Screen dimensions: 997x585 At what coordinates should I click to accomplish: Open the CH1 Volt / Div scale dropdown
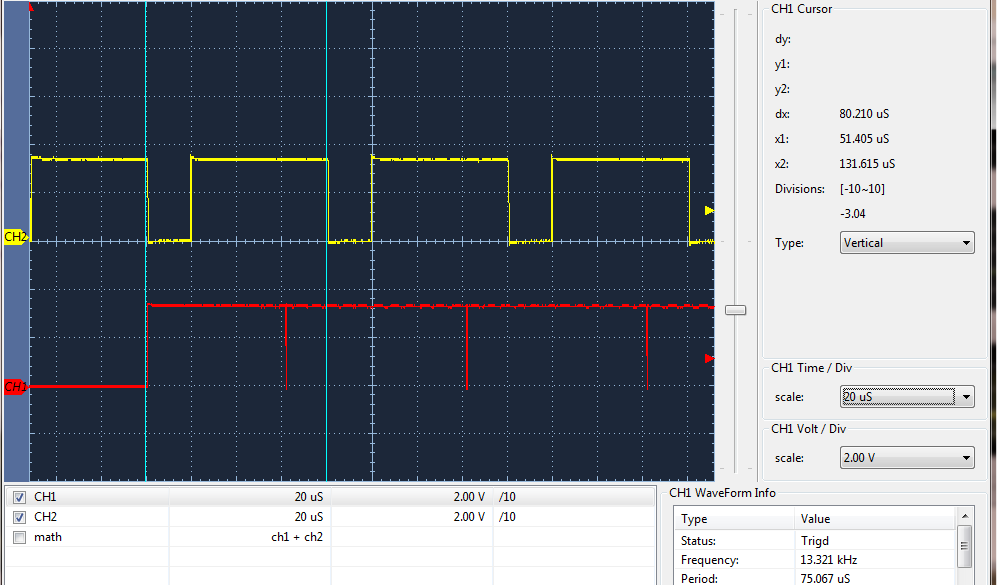(907, 458)
